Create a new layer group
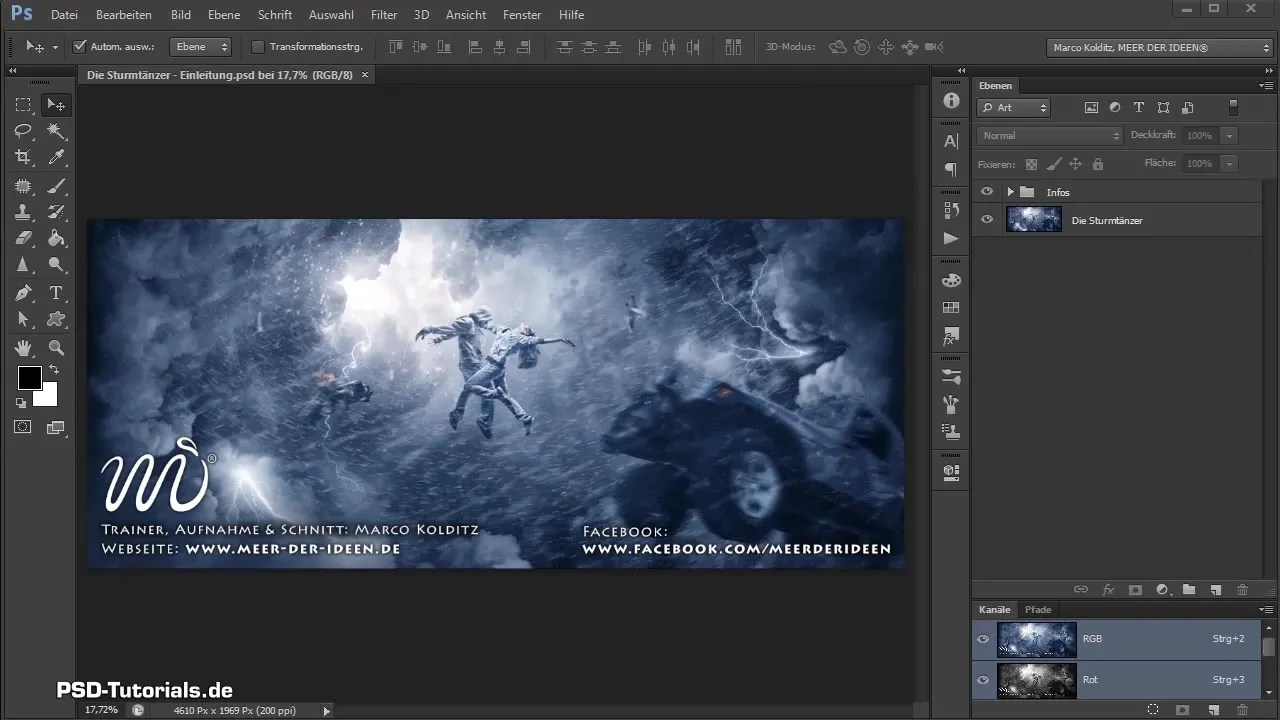1280x720 pixels. [1189, 590]
